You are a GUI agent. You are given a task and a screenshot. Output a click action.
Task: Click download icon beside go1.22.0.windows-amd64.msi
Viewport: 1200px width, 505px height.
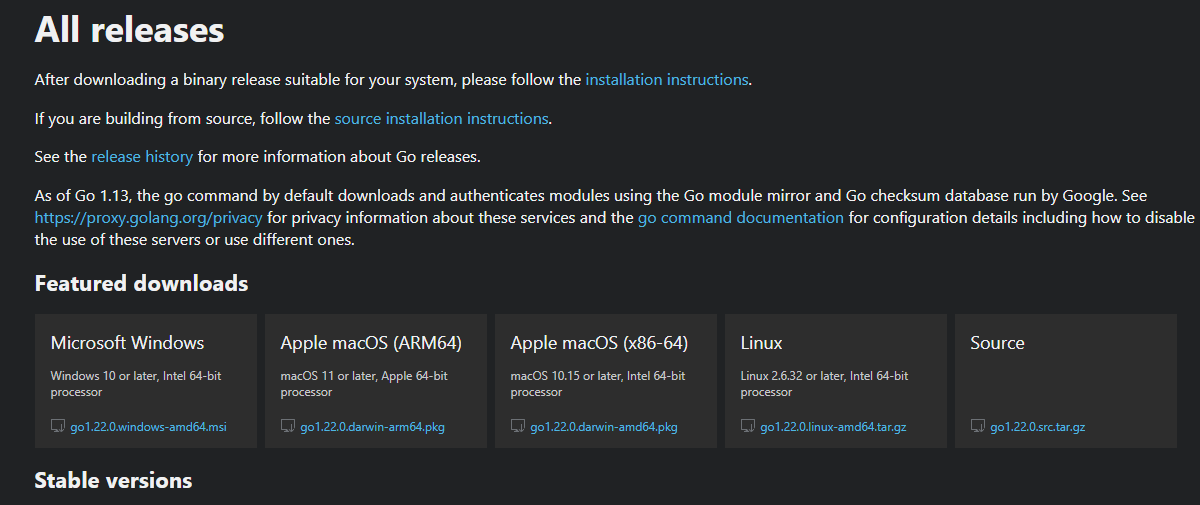click(58, 426)
